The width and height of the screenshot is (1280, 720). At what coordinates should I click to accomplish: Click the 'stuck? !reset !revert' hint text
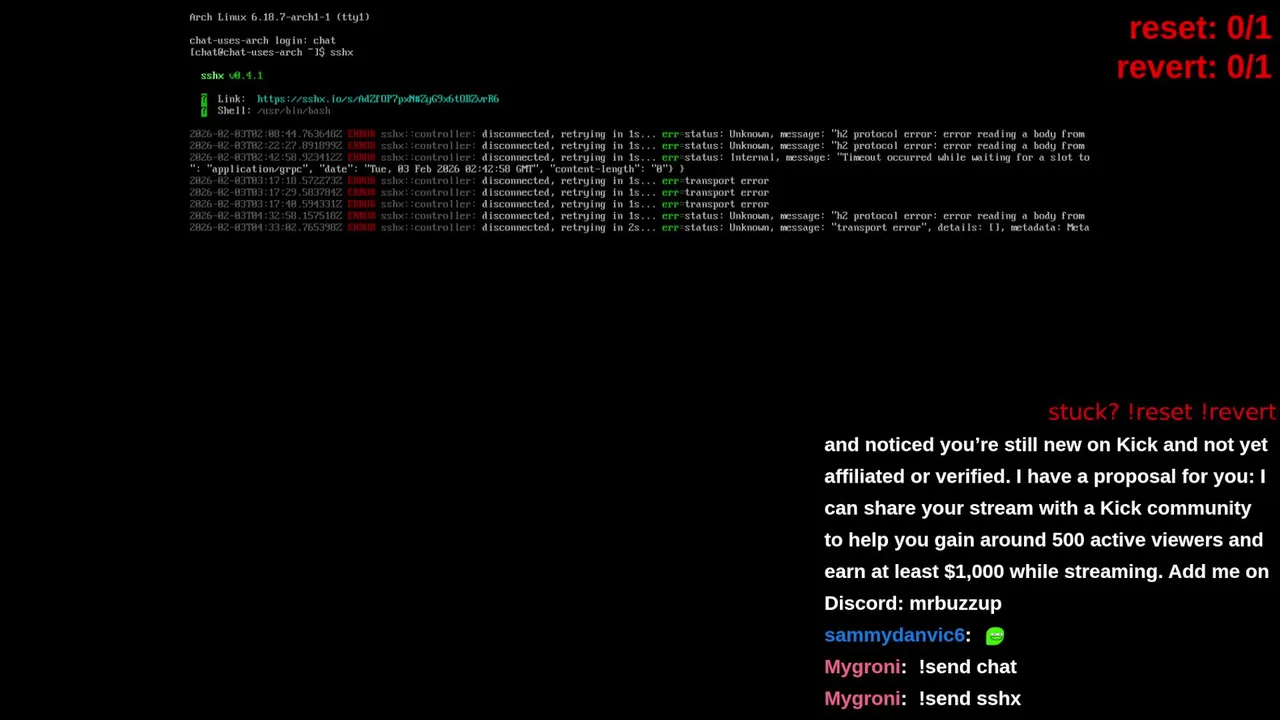pos(1162,412)
